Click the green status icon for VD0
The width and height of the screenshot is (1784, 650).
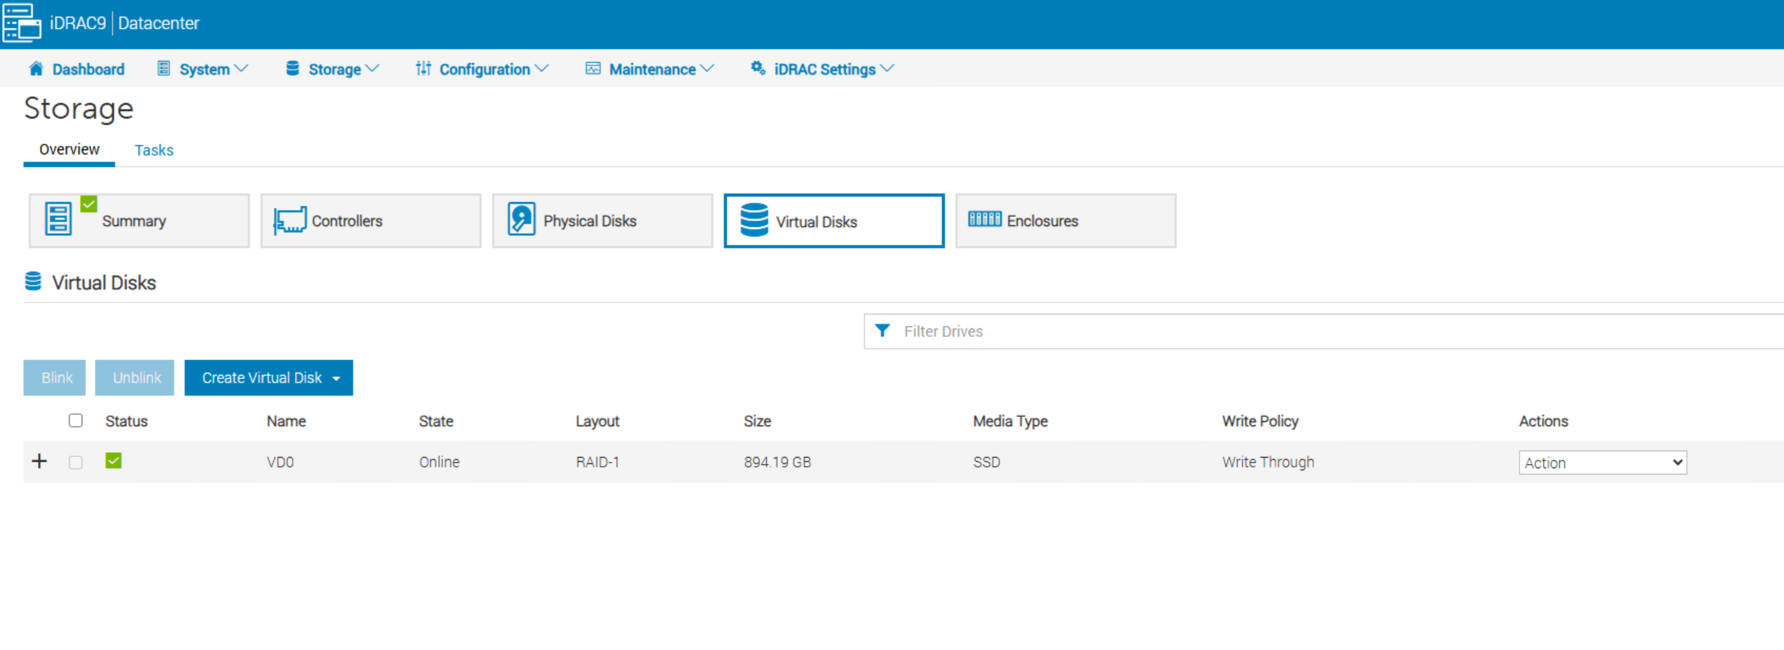(114, 461)
